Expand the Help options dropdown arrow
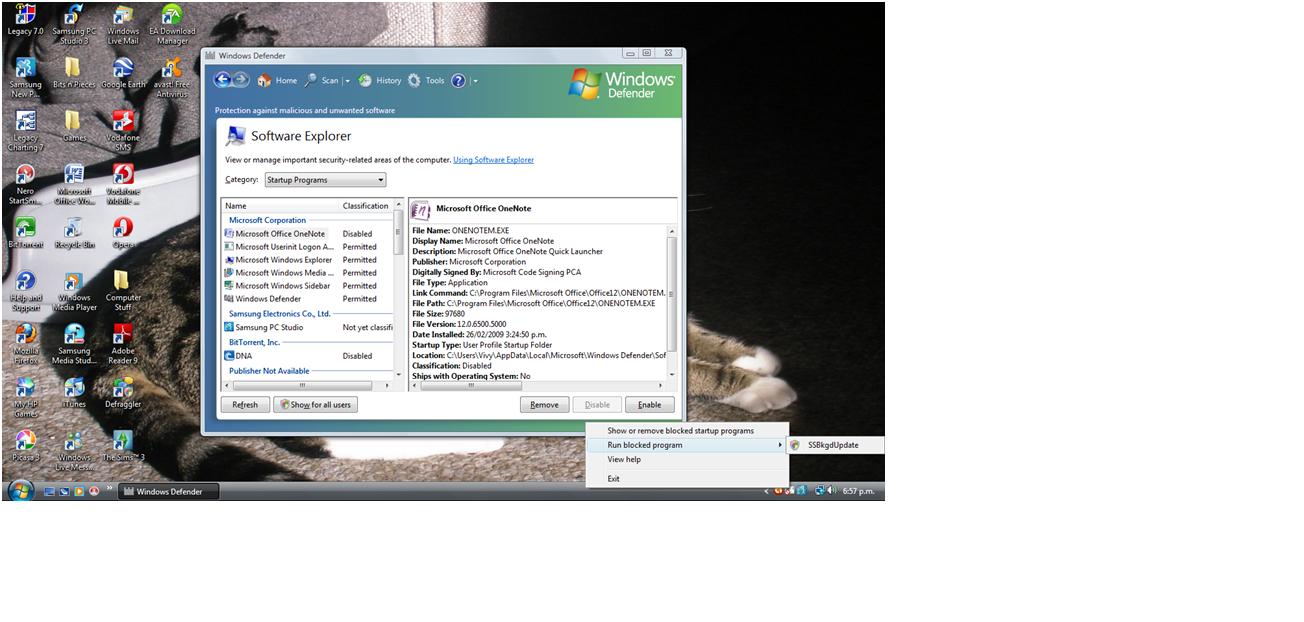This screenshot has height=622, width=1304. click(x=475, y=81)
